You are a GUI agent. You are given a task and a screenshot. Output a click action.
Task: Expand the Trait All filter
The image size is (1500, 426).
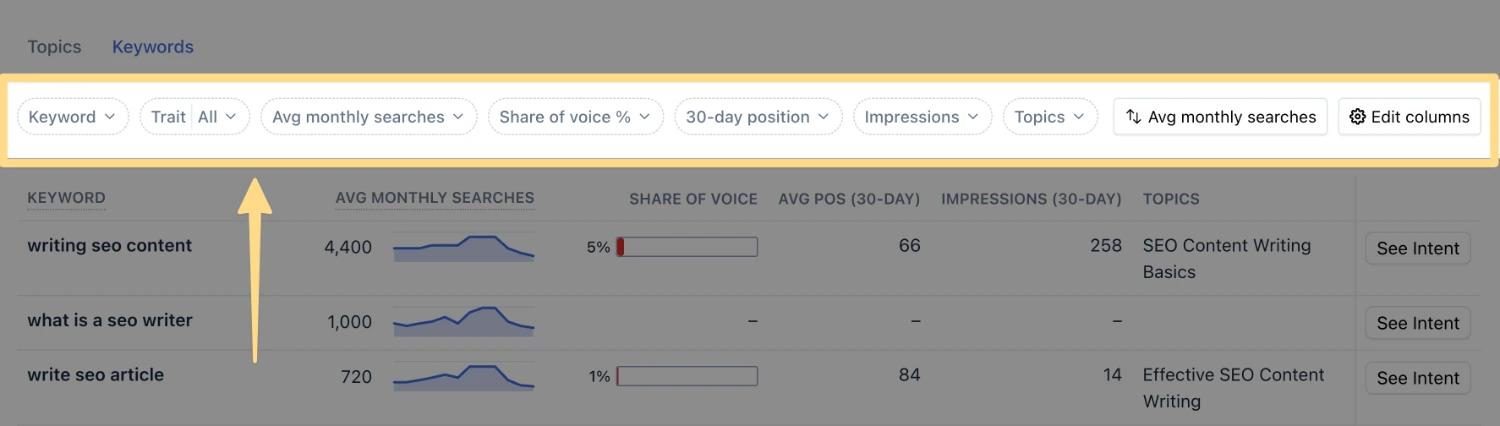194,117
